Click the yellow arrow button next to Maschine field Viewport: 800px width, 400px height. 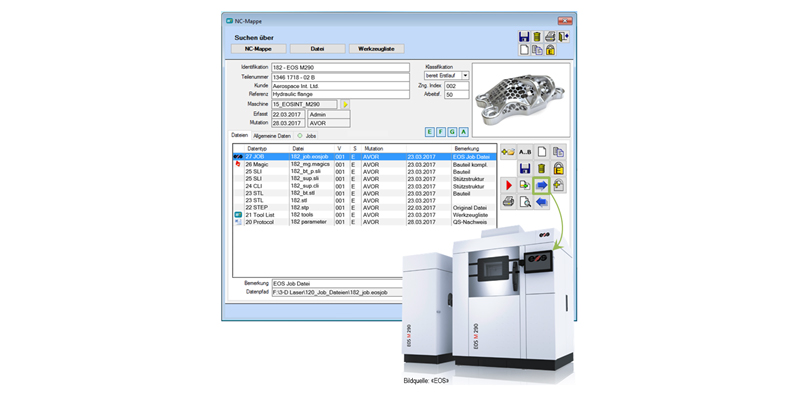click(345, 104)
